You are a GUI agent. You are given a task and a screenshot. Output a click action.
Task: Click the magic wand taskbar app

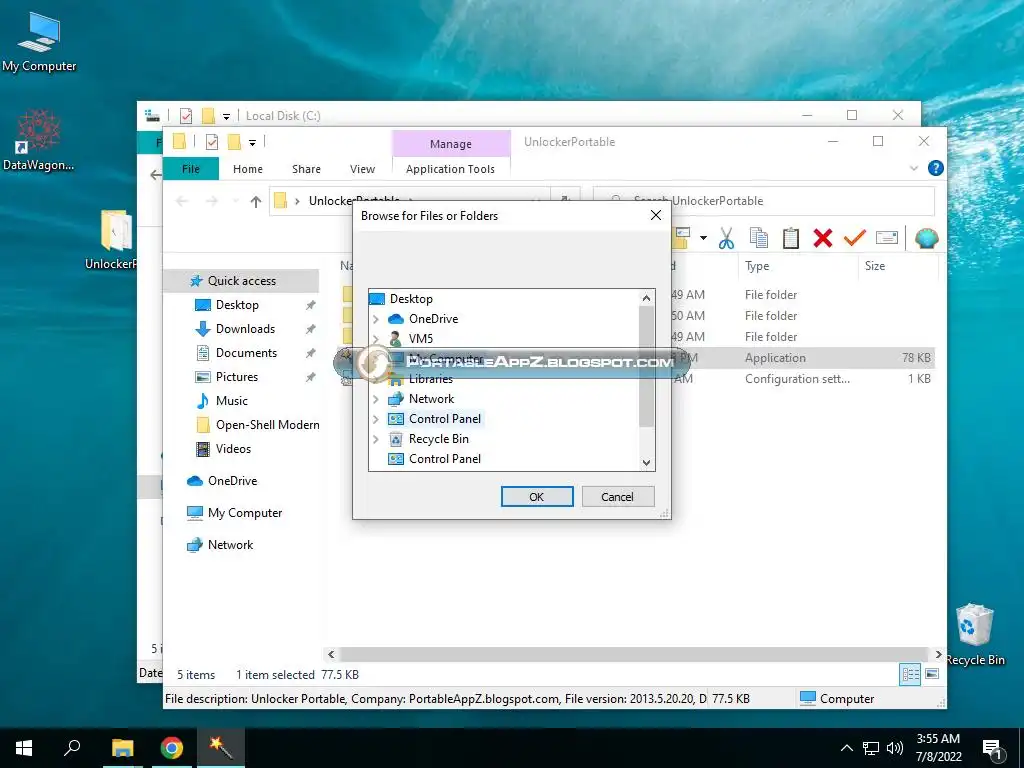click(x=221, y=748)
